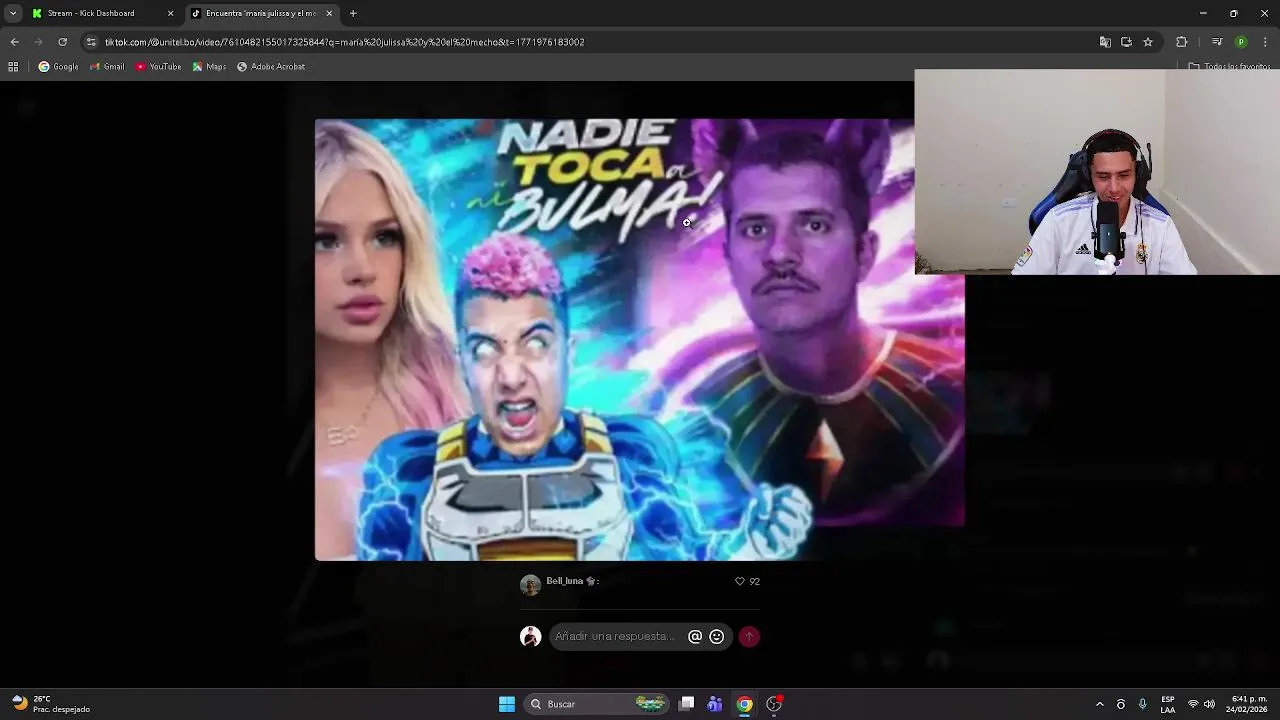1280x720 pixels.
Task: Open the Maps bookmark
Action: [209, 67]
